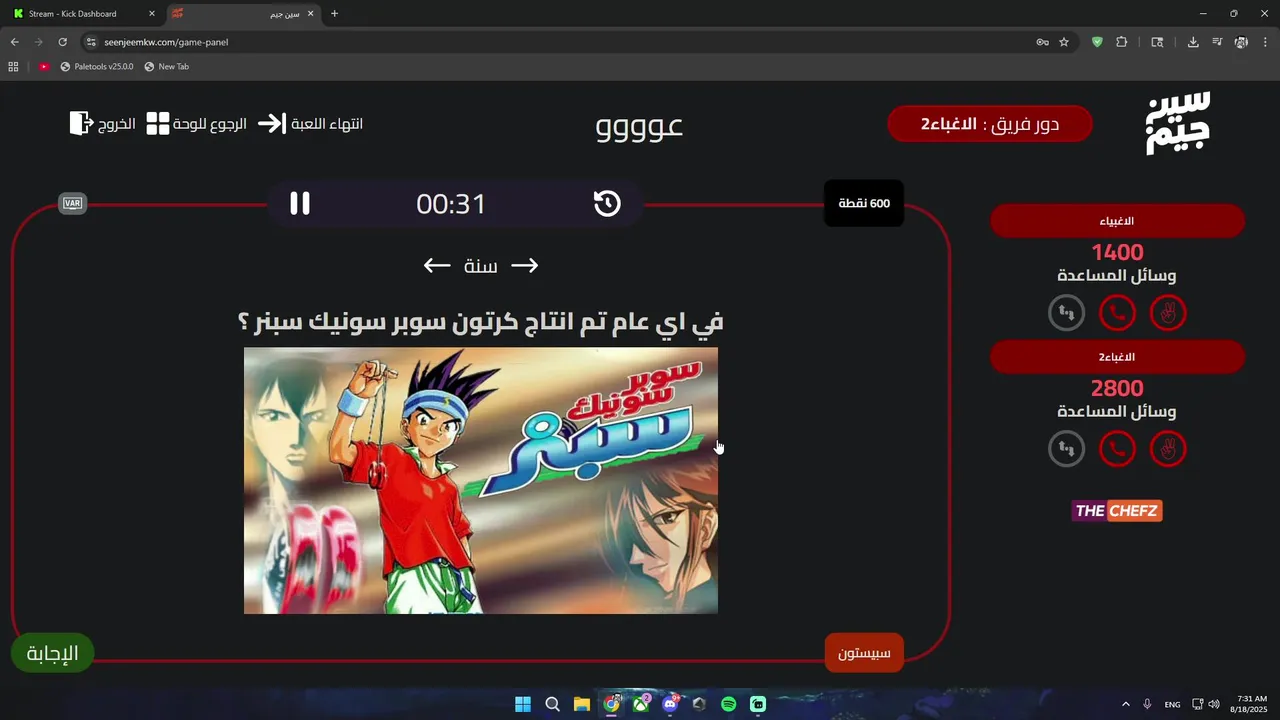View site information icon in address bar

[91, 42]
